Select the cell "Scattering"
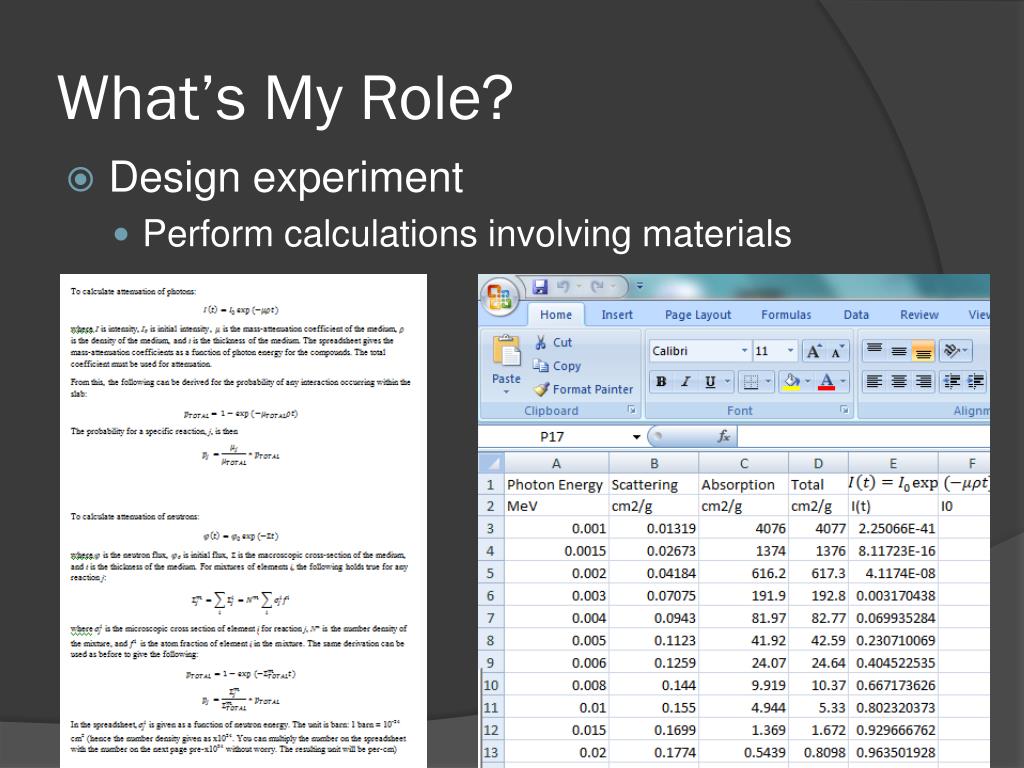Screen dimensions: 1024x768 654,485
